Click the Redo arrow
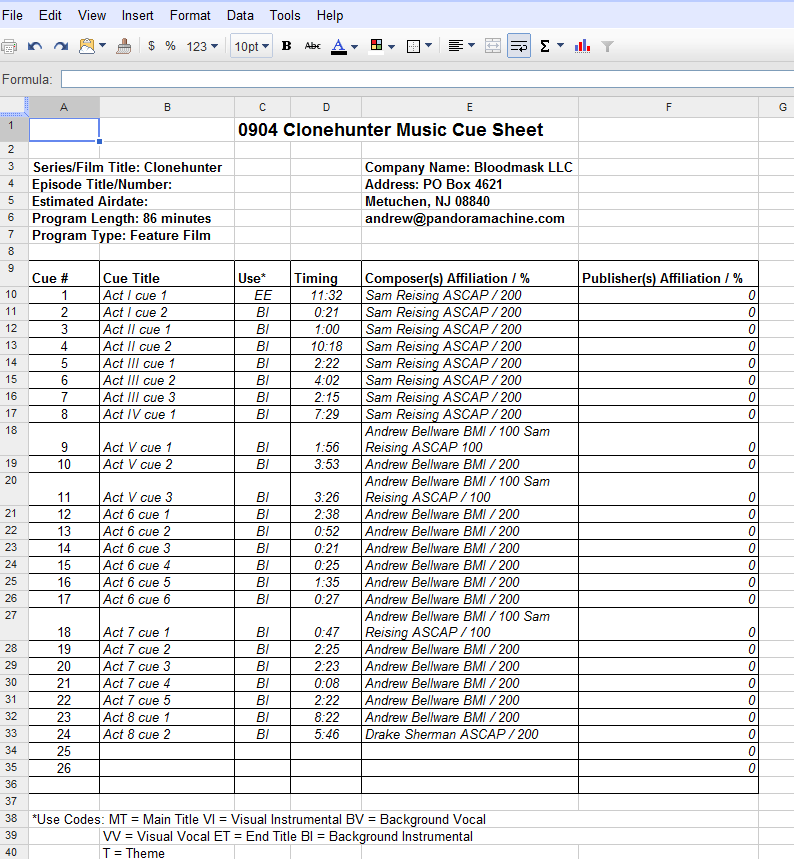The image size is (794, 859). [61, 46]
